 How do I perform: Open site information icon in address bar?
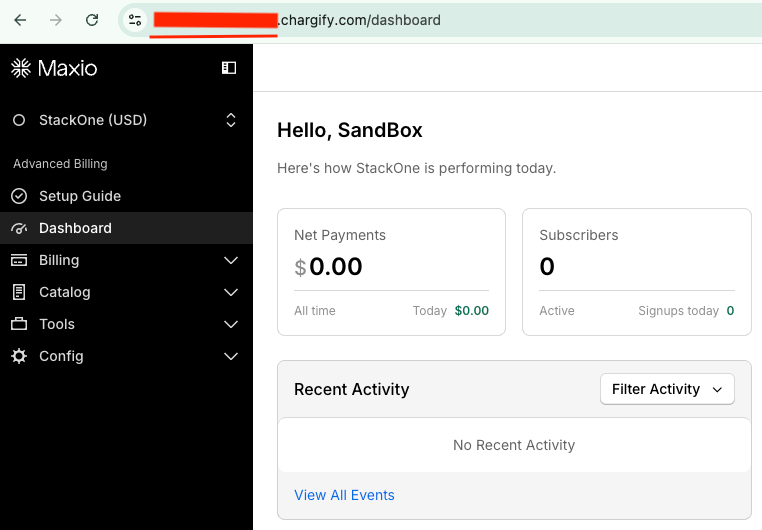(135, 20)
